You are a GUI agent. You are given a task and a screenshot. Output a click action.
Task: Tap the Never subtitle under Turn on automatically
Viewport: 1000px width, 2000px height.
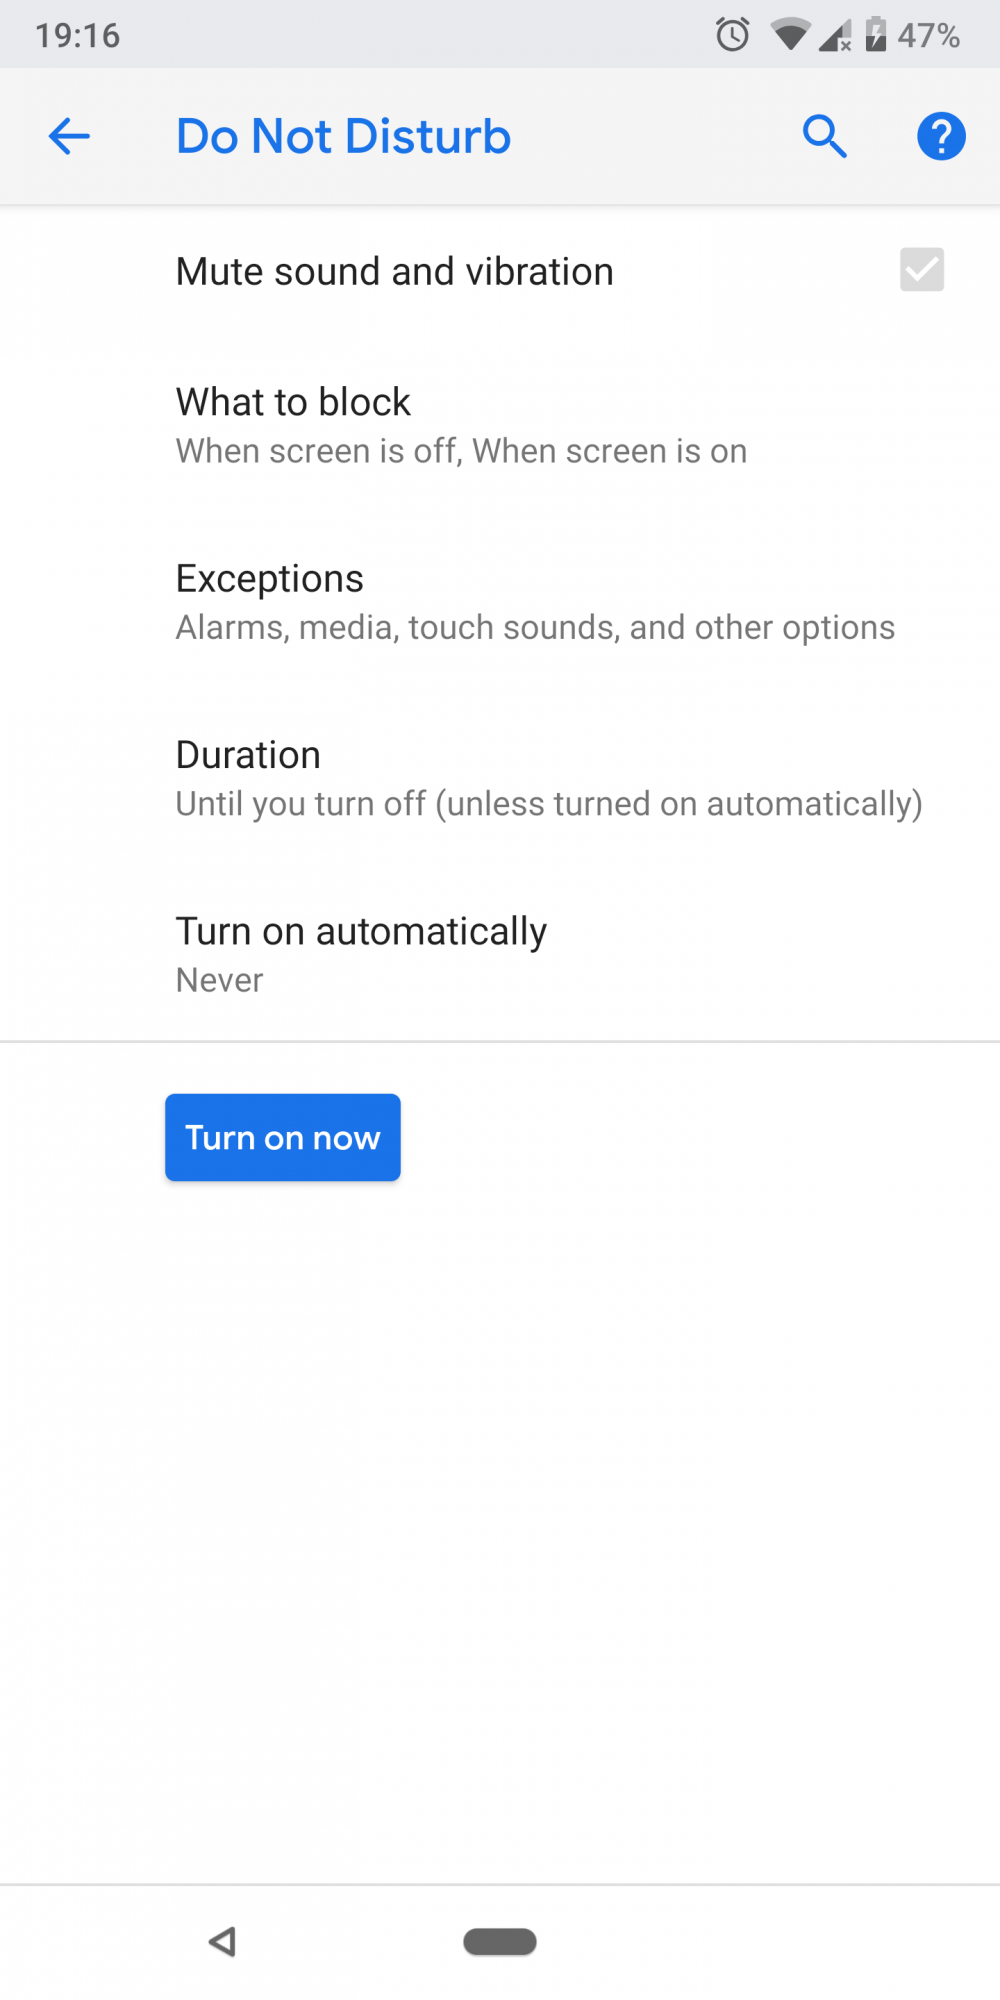(x=220, y=980)
